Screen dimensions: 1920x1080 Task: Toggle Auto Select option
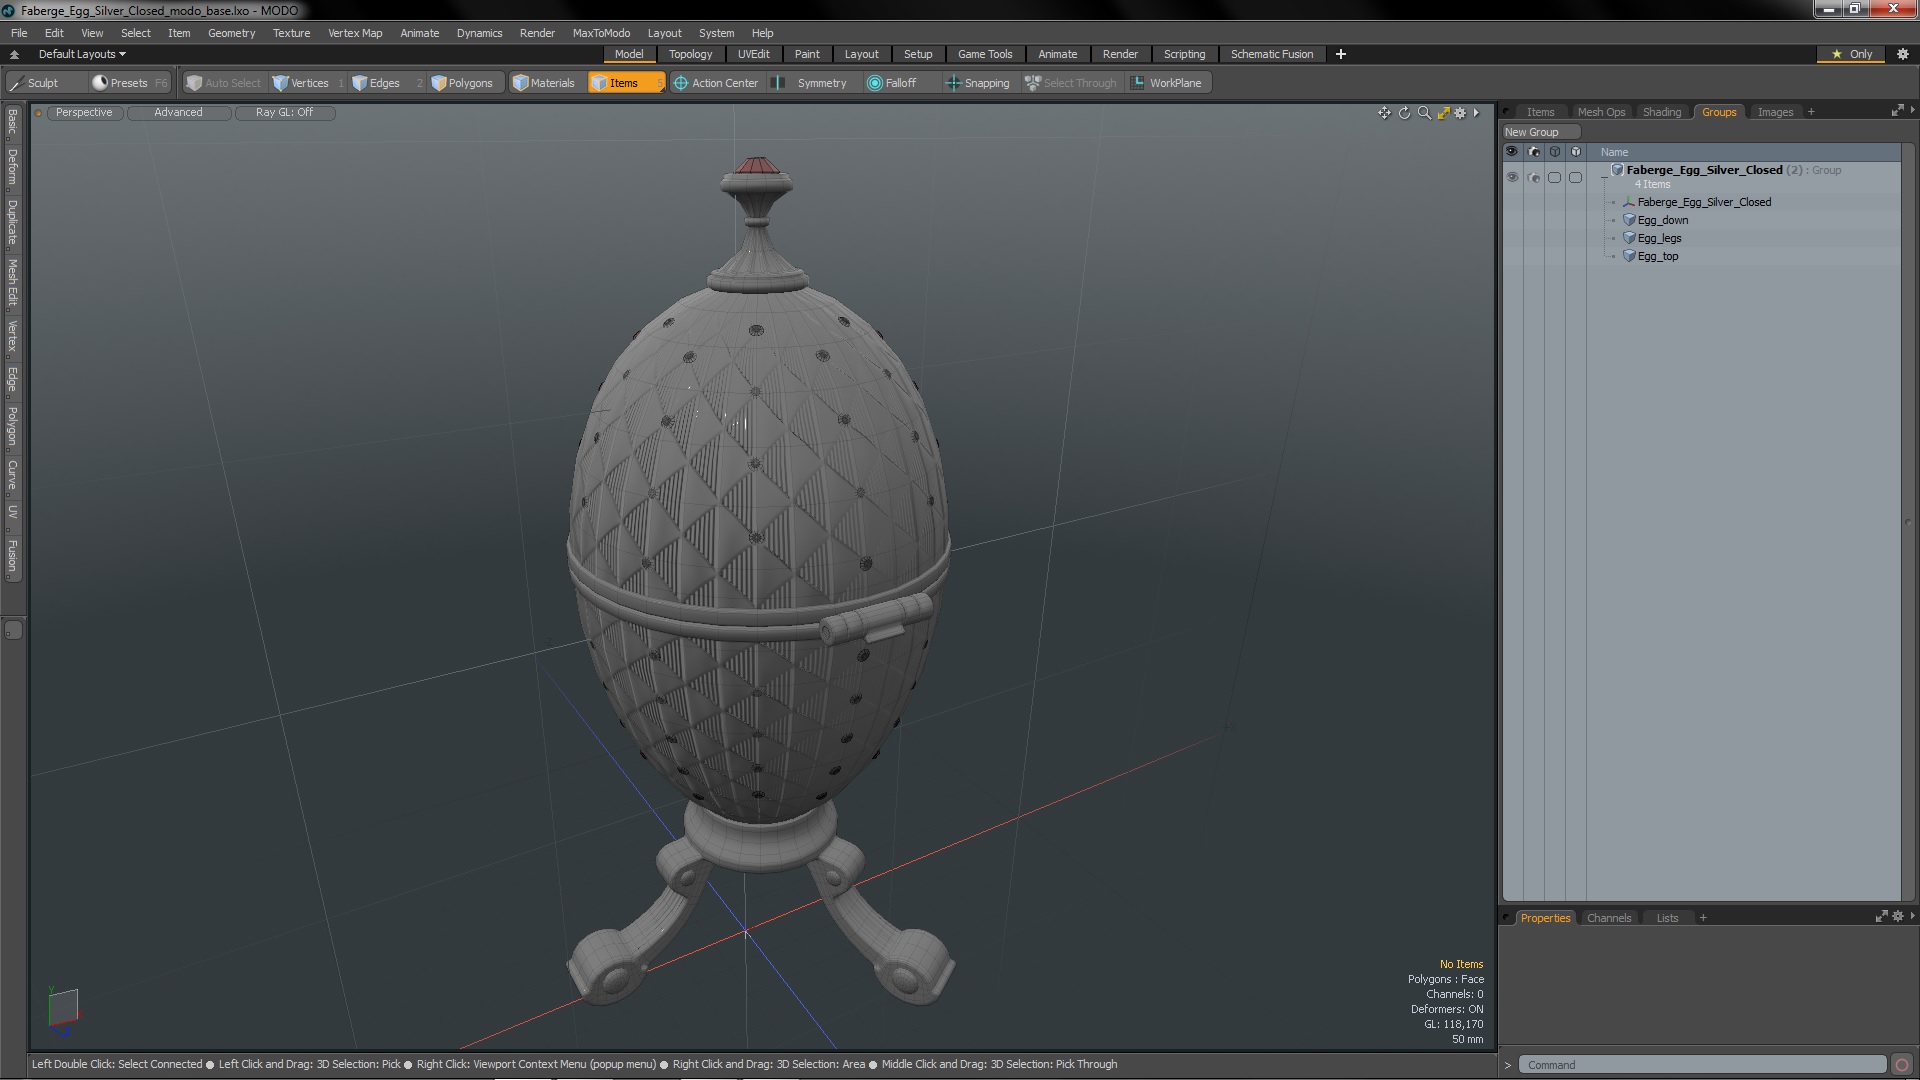[223, 83]
